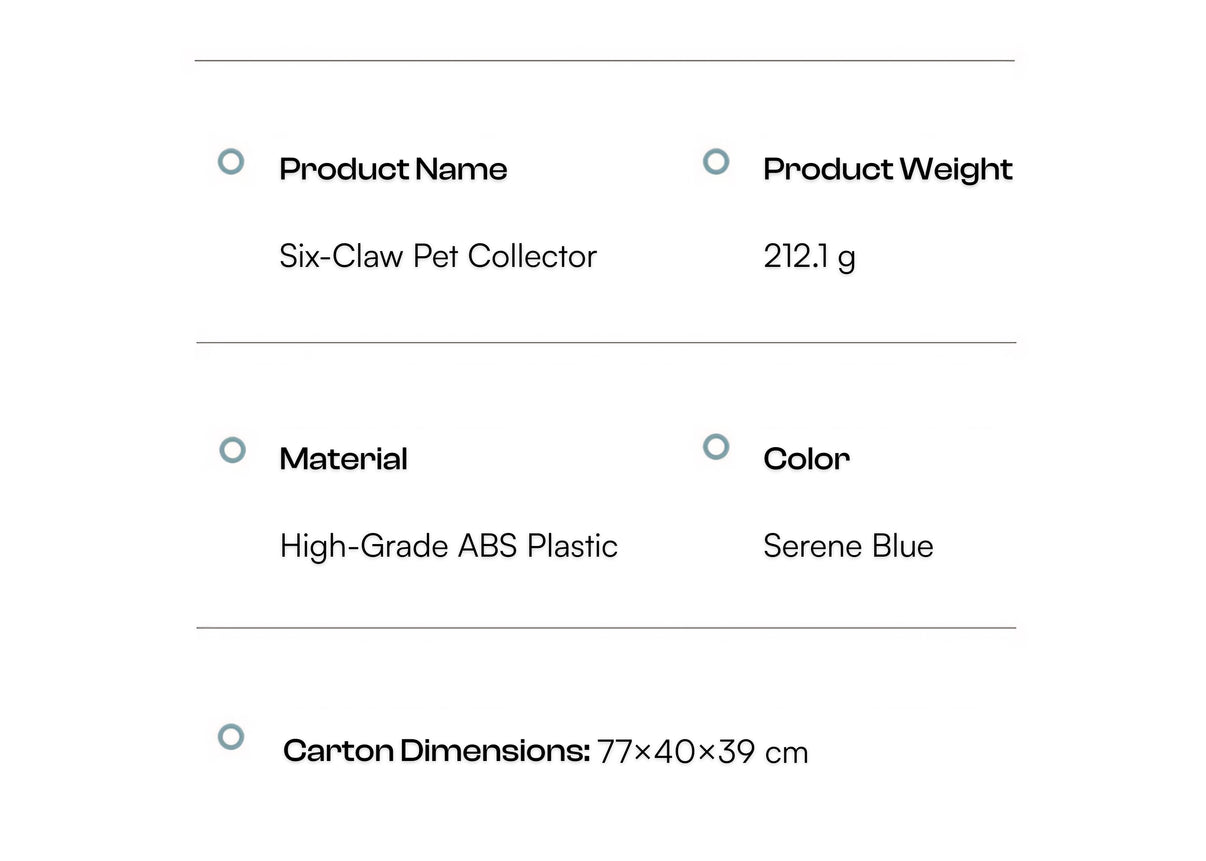
Task: Click the bullet icon beside Carton Dimensions
Action: [x=231, y=737]
